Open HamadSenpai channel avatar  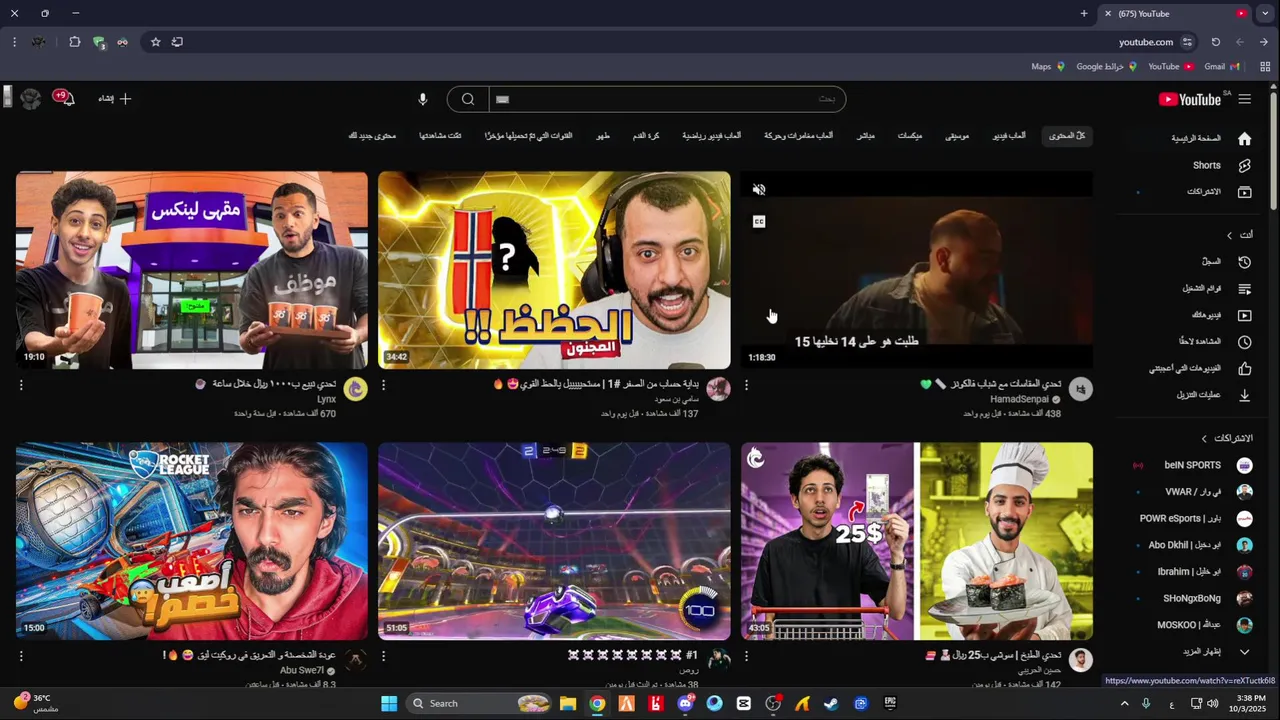click(x=1081, y=389)
